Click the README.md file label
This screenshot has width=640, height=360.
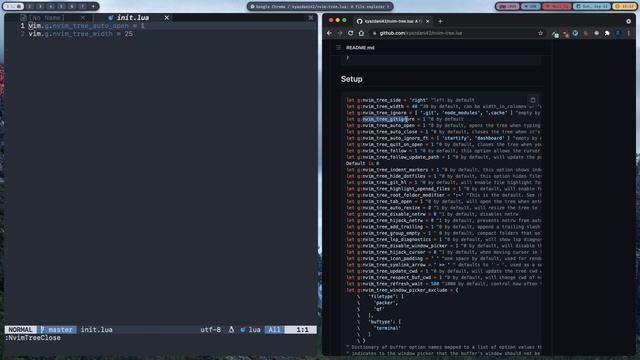[x=360, y=47]
